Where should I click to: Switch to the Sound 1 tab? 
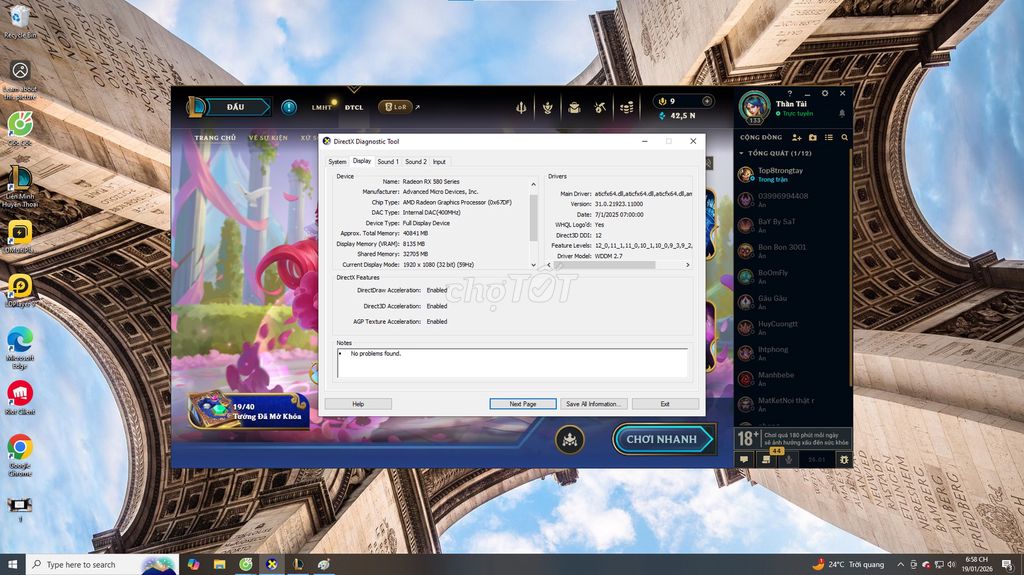(x=388, y=161)
